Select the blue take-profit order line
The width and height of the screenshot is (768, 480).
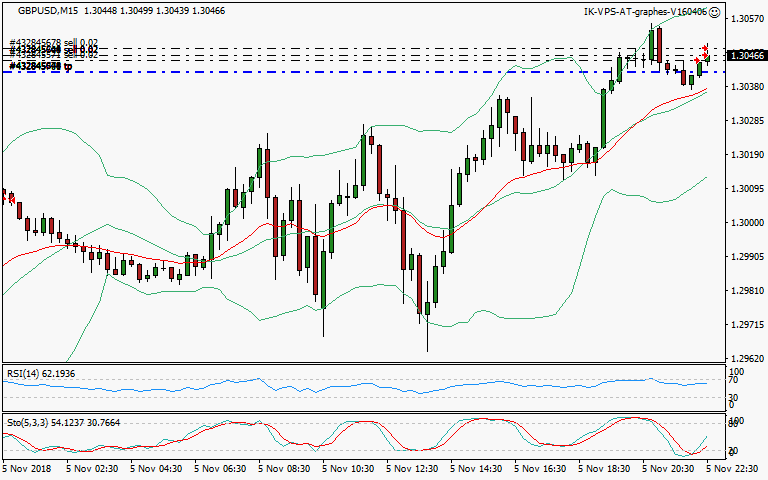pyautogui.click(x=300, y=72)
